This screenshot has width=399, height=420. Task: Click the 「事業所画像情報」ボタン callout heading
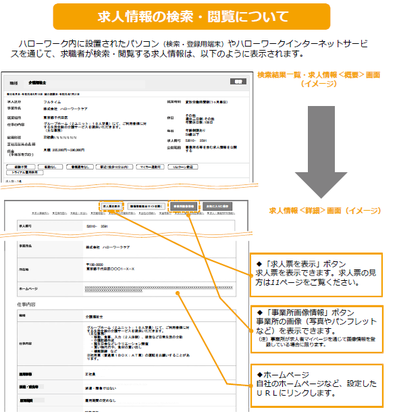pos(305,313)
